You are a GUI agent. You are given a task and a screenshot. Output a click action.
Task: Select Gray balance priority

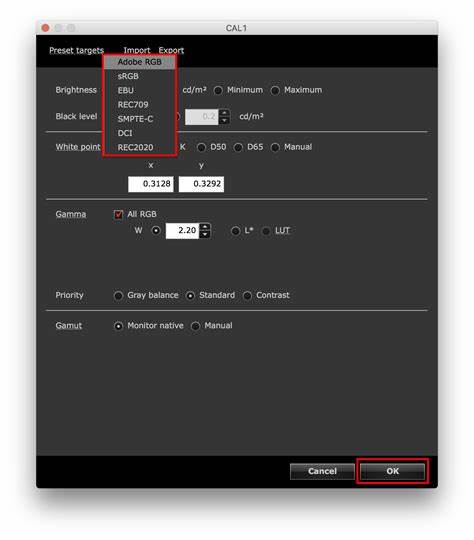click(x=118, y=296)
